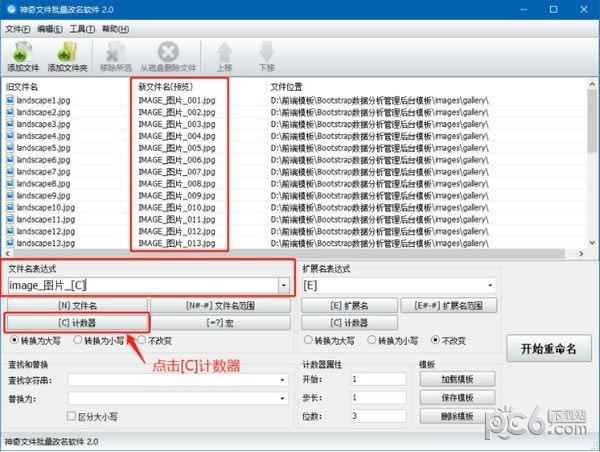600x452 pixels.
Task: Click the 移除所选 toolbar icon
Action: [x=115, y=52]
